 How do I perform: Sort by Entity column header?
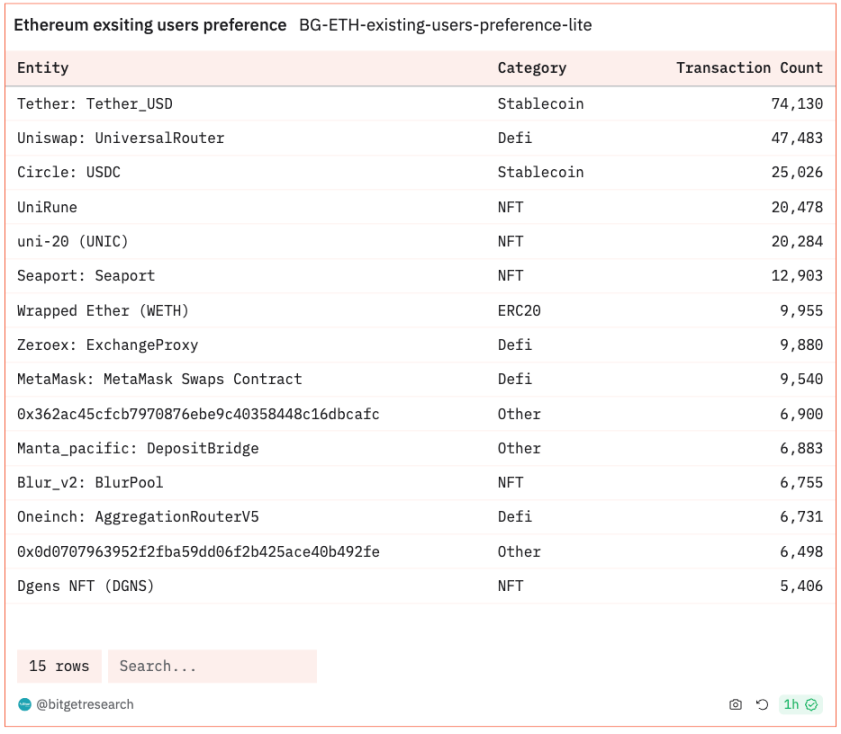[43, 68]
